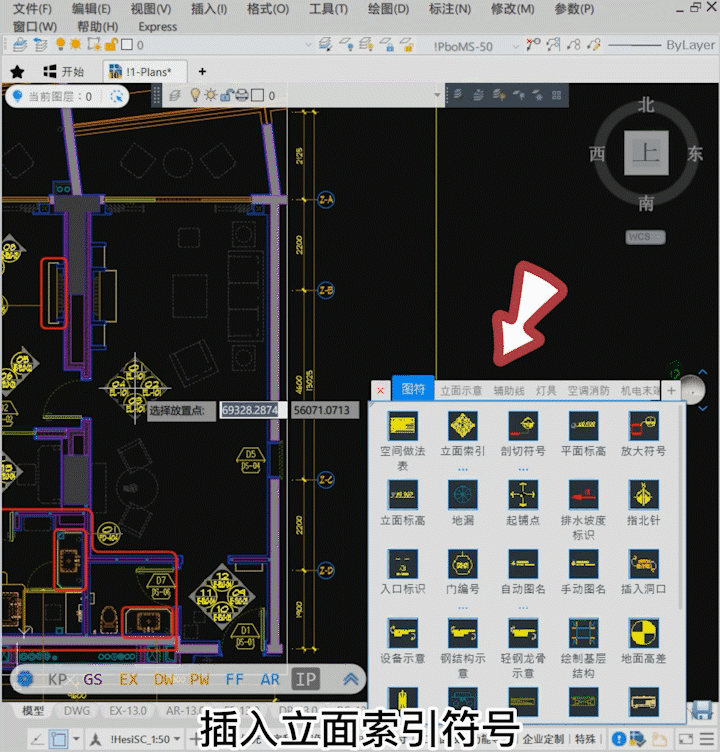The height and width of the screenshot is (752, 720).
Task: Open dropdown arrow beside status bar snap icon
Action: coord(76,739)
